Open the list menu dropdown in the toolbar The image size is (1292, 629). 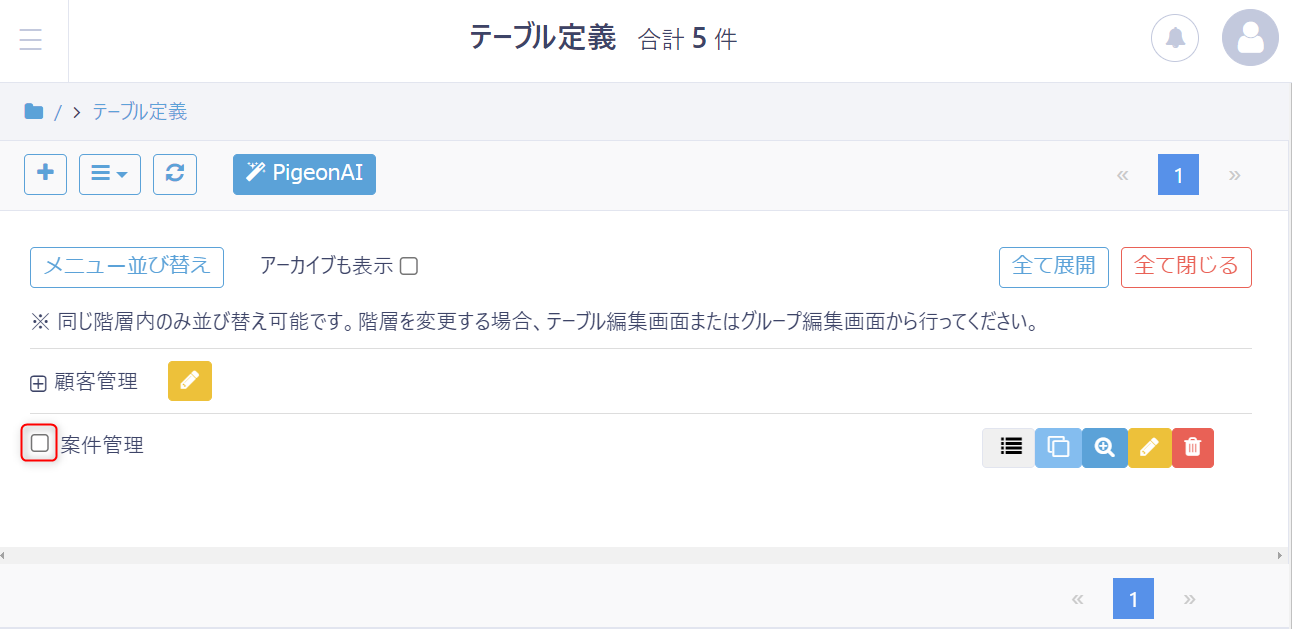coord(110,174)
